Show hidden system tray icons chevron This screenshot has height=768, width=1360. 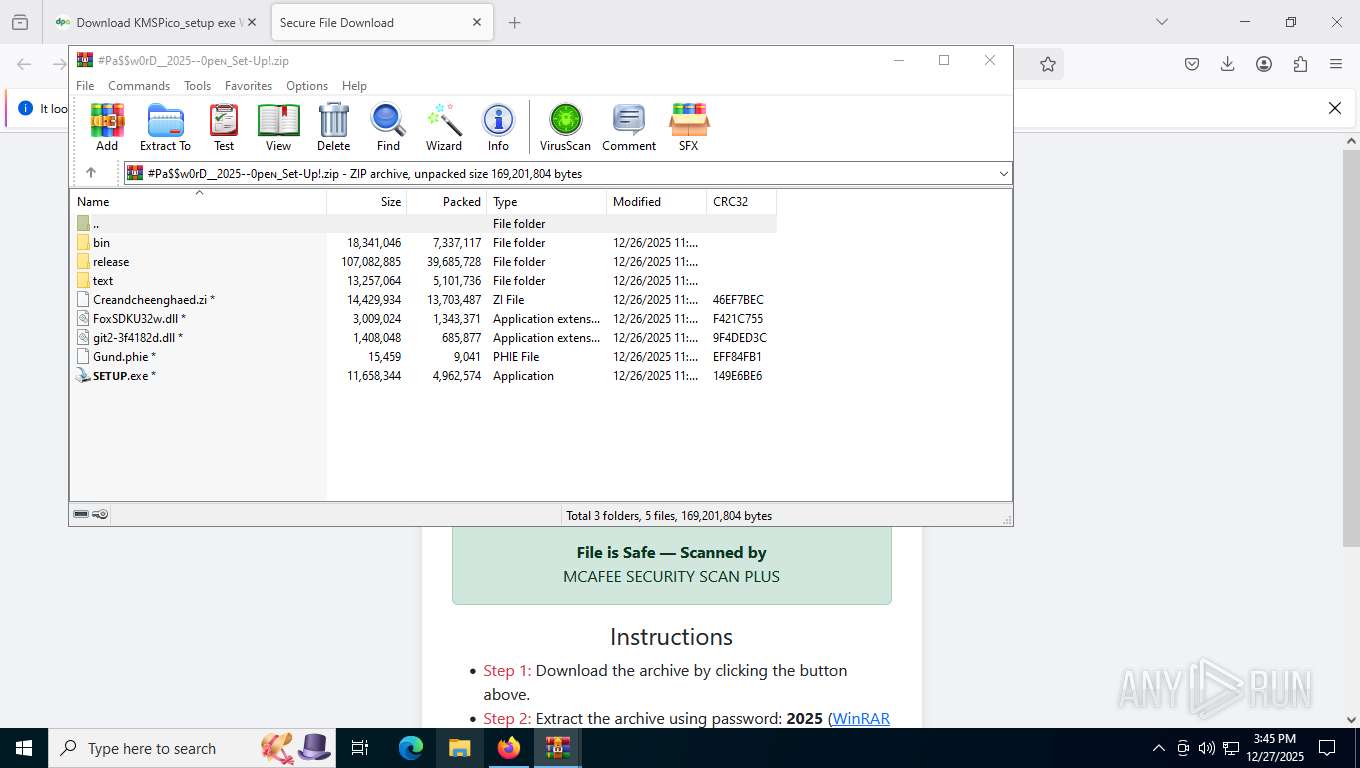pos(1159,748)
